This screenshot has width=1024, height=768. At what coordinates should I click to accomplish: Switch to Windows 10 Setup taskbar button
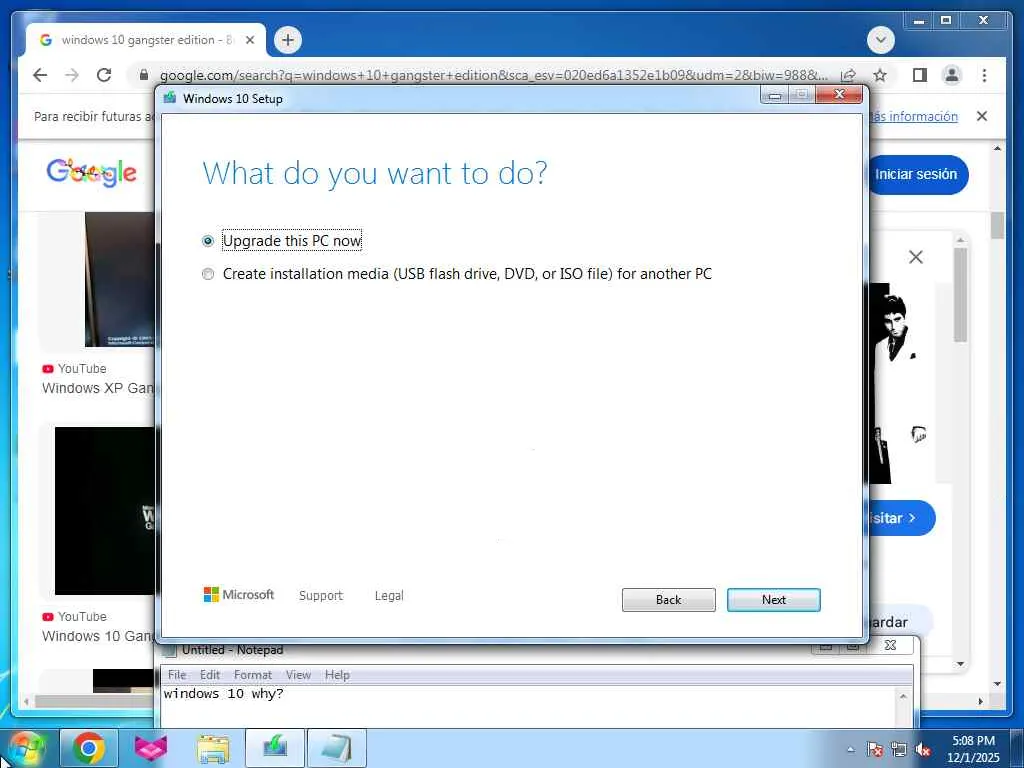click(x=275, y=748)
